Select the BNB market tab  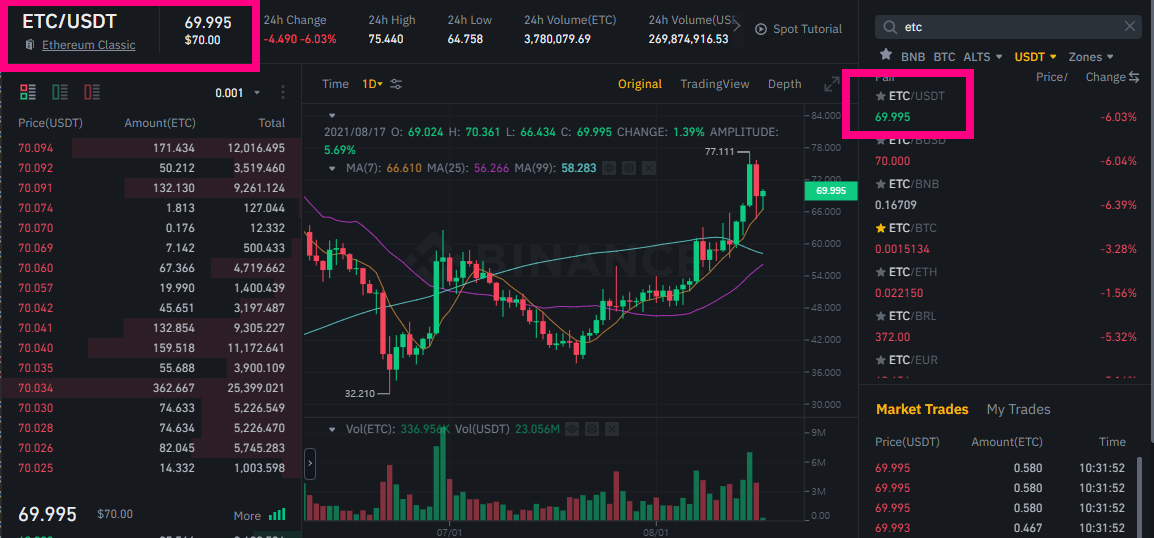[x=913, y=56]
